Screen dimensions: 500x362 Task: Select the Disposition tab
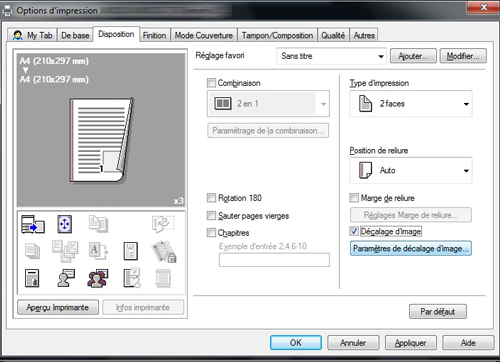pyautogui.click(x=116, y=34)
